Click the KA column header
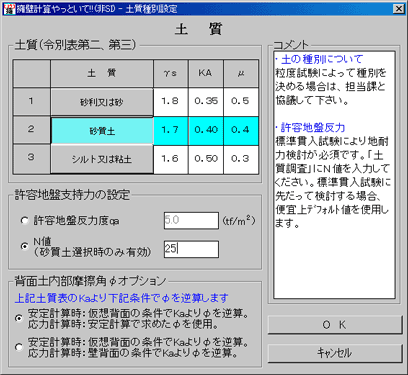The width and height of the screenshot is (408, 375). coord(206,74)
